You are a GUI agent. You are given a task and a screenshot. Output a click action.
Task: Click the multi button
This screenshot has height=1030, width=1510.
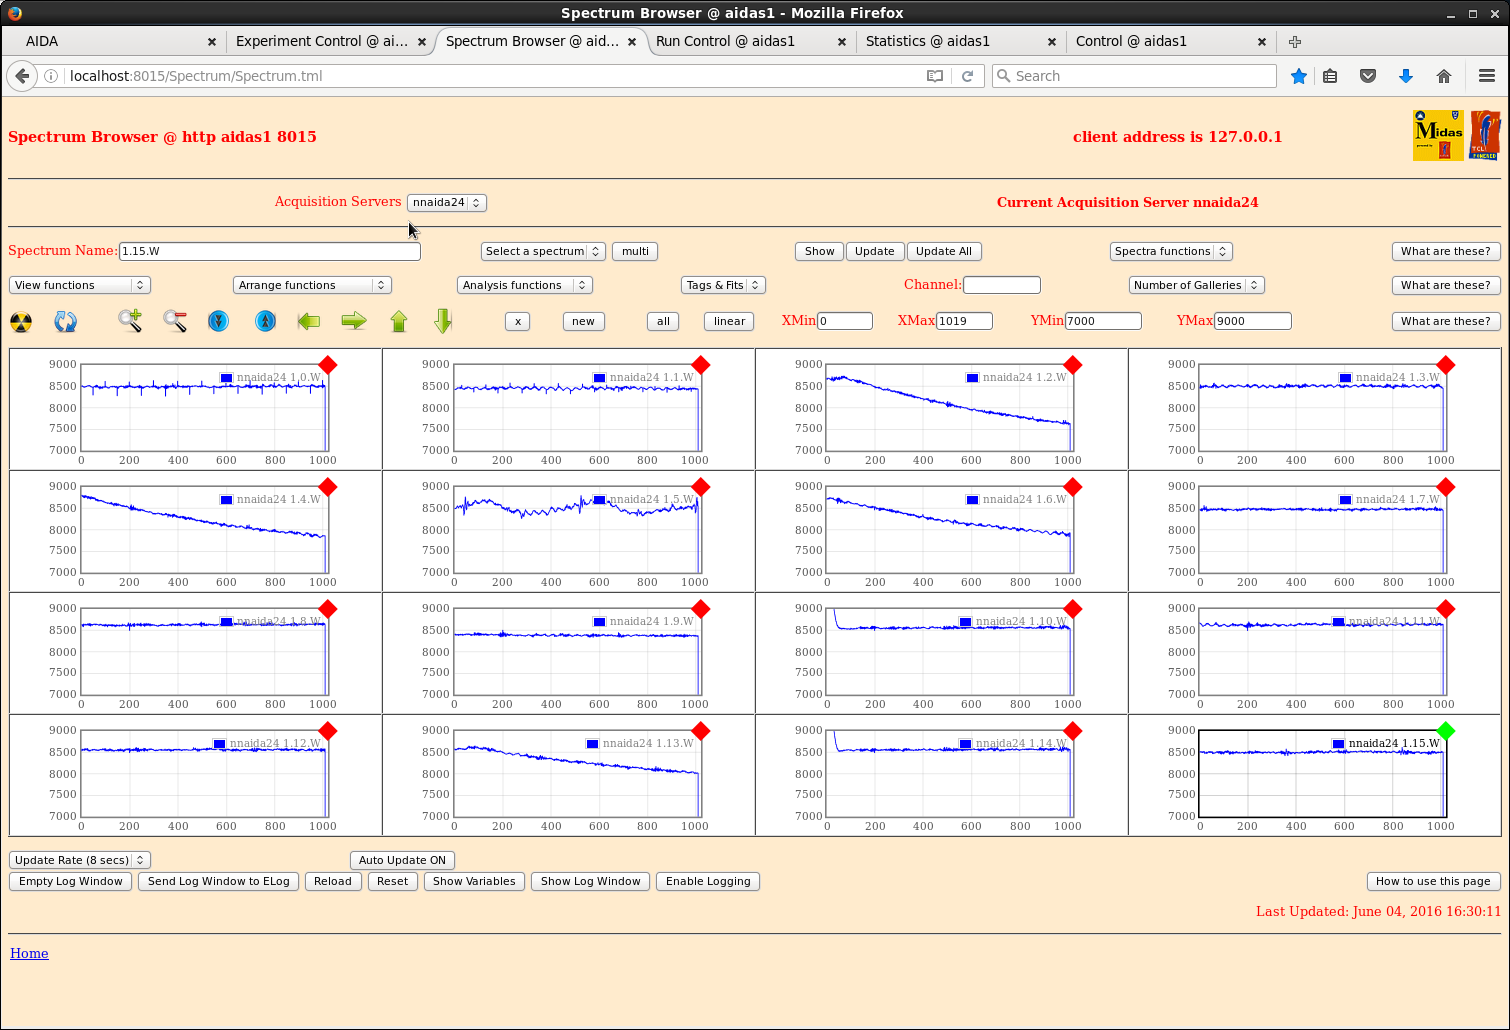point(635,251)
